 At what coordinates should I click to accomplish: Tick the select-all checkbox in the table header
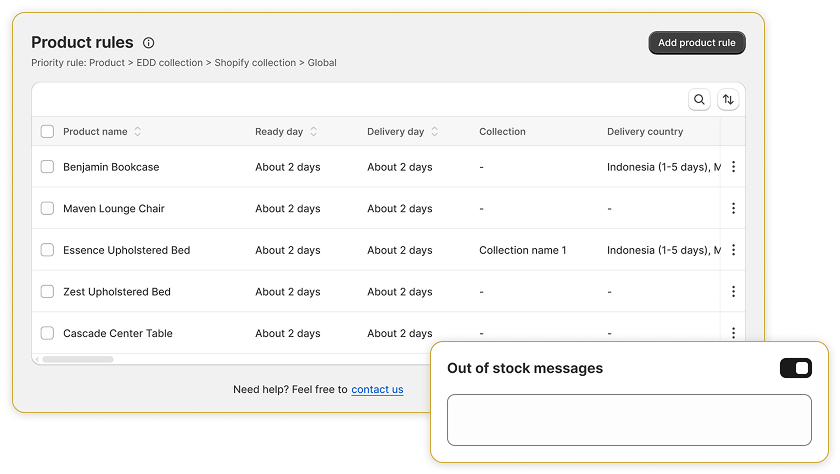(47, 131)
